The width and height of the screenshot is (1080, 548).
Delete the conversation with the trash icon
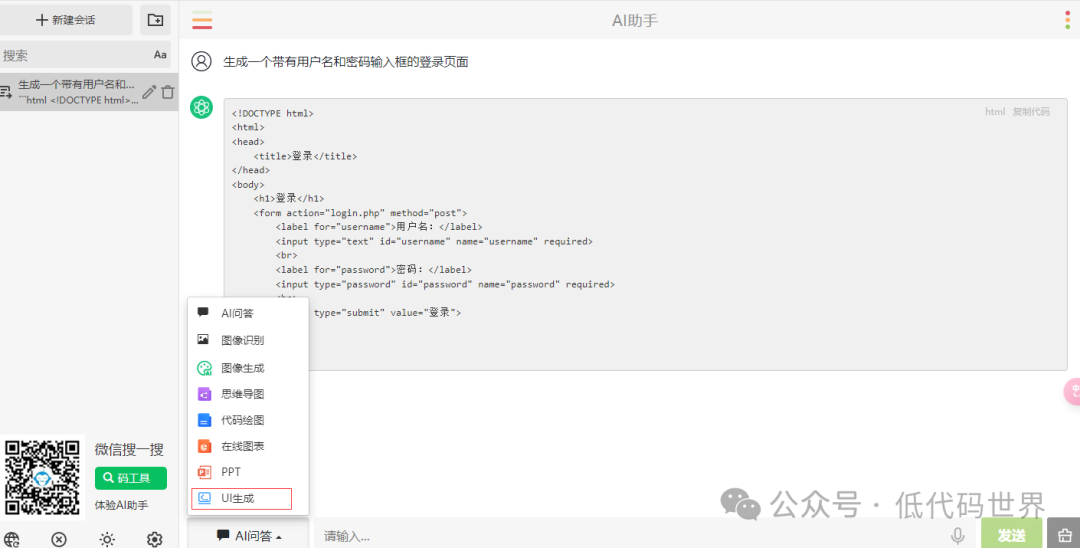(167, 92)
